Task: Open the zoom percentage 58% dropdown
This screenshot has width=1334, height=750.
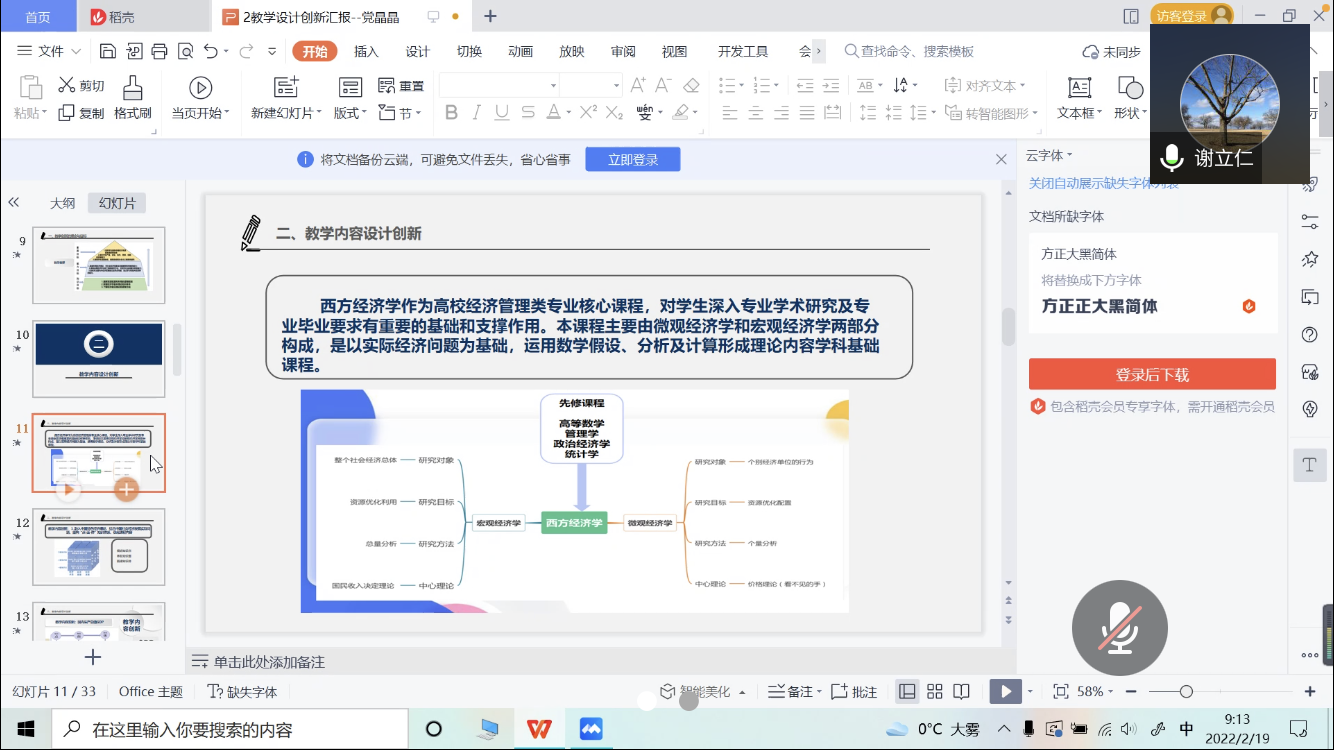Action: pyautogui.click(x=1096, y=692)
